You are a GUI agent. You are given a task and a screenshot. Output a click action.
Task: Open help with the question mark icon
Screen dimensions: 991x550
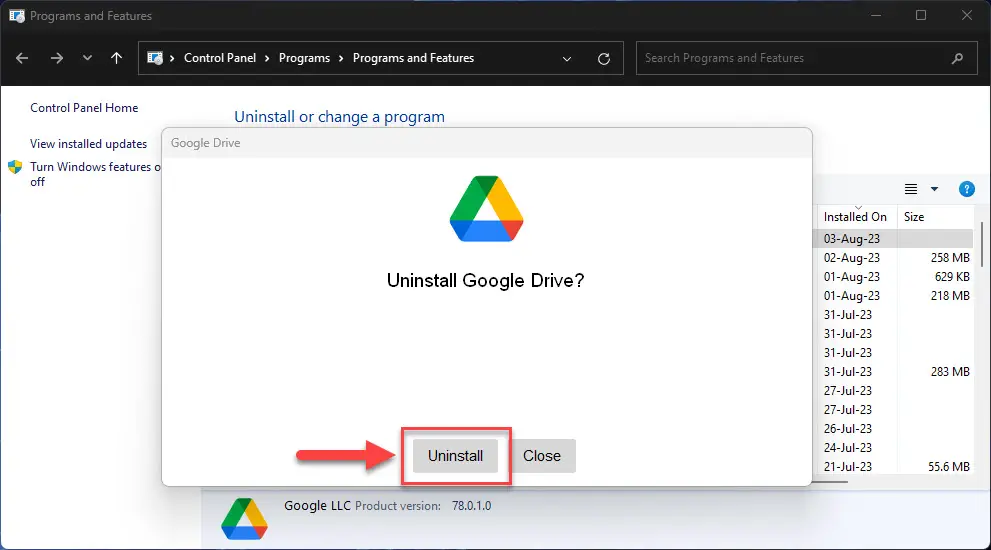966,189
